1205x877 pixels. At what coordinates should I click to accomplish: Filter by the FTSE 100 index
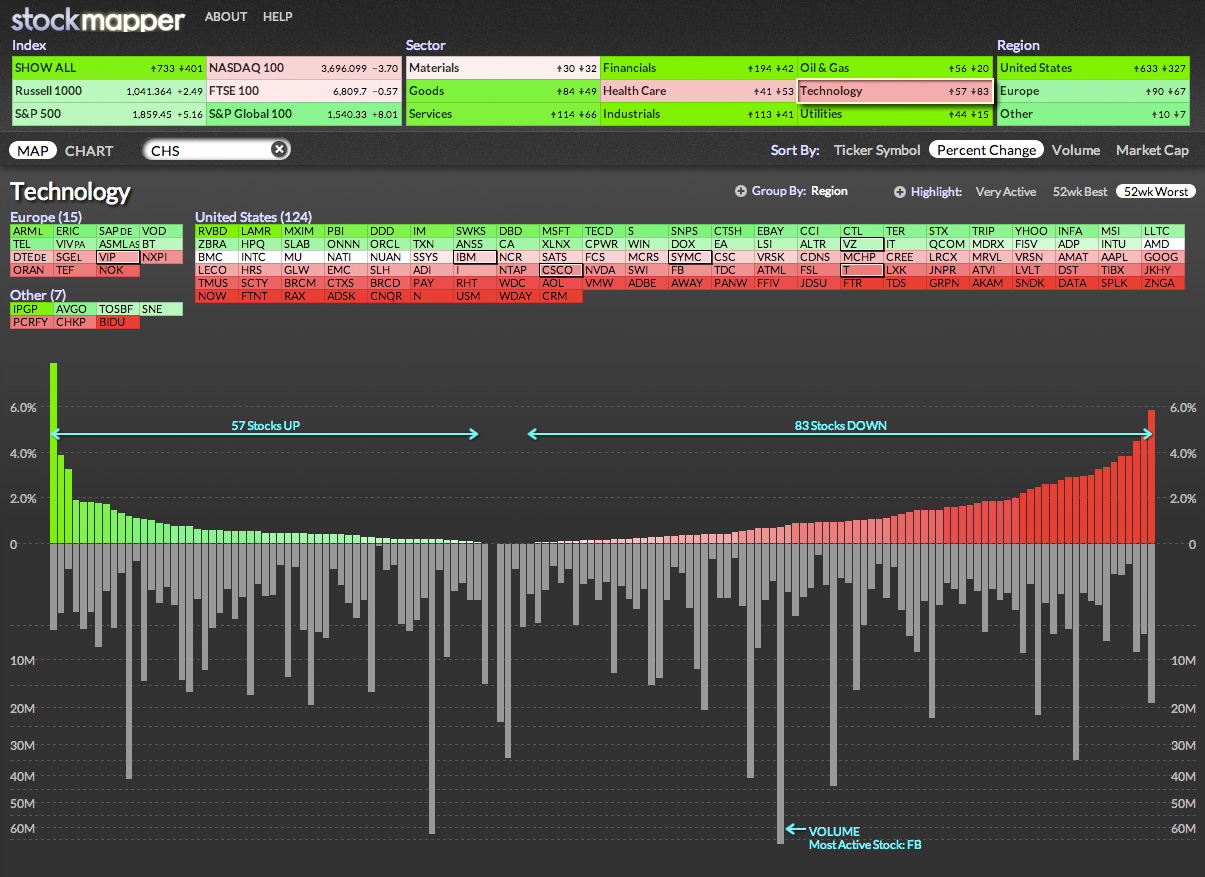pyautogui.click(x=304, y=91)
